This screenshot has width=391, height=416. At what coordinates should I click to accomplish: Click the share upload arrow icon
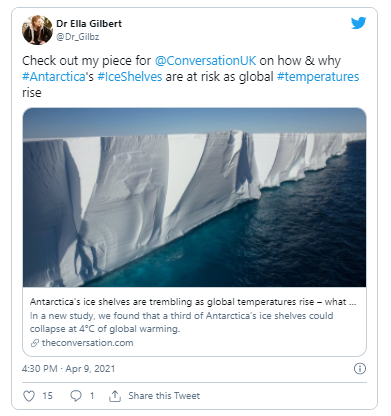click(x=115, y=396)
